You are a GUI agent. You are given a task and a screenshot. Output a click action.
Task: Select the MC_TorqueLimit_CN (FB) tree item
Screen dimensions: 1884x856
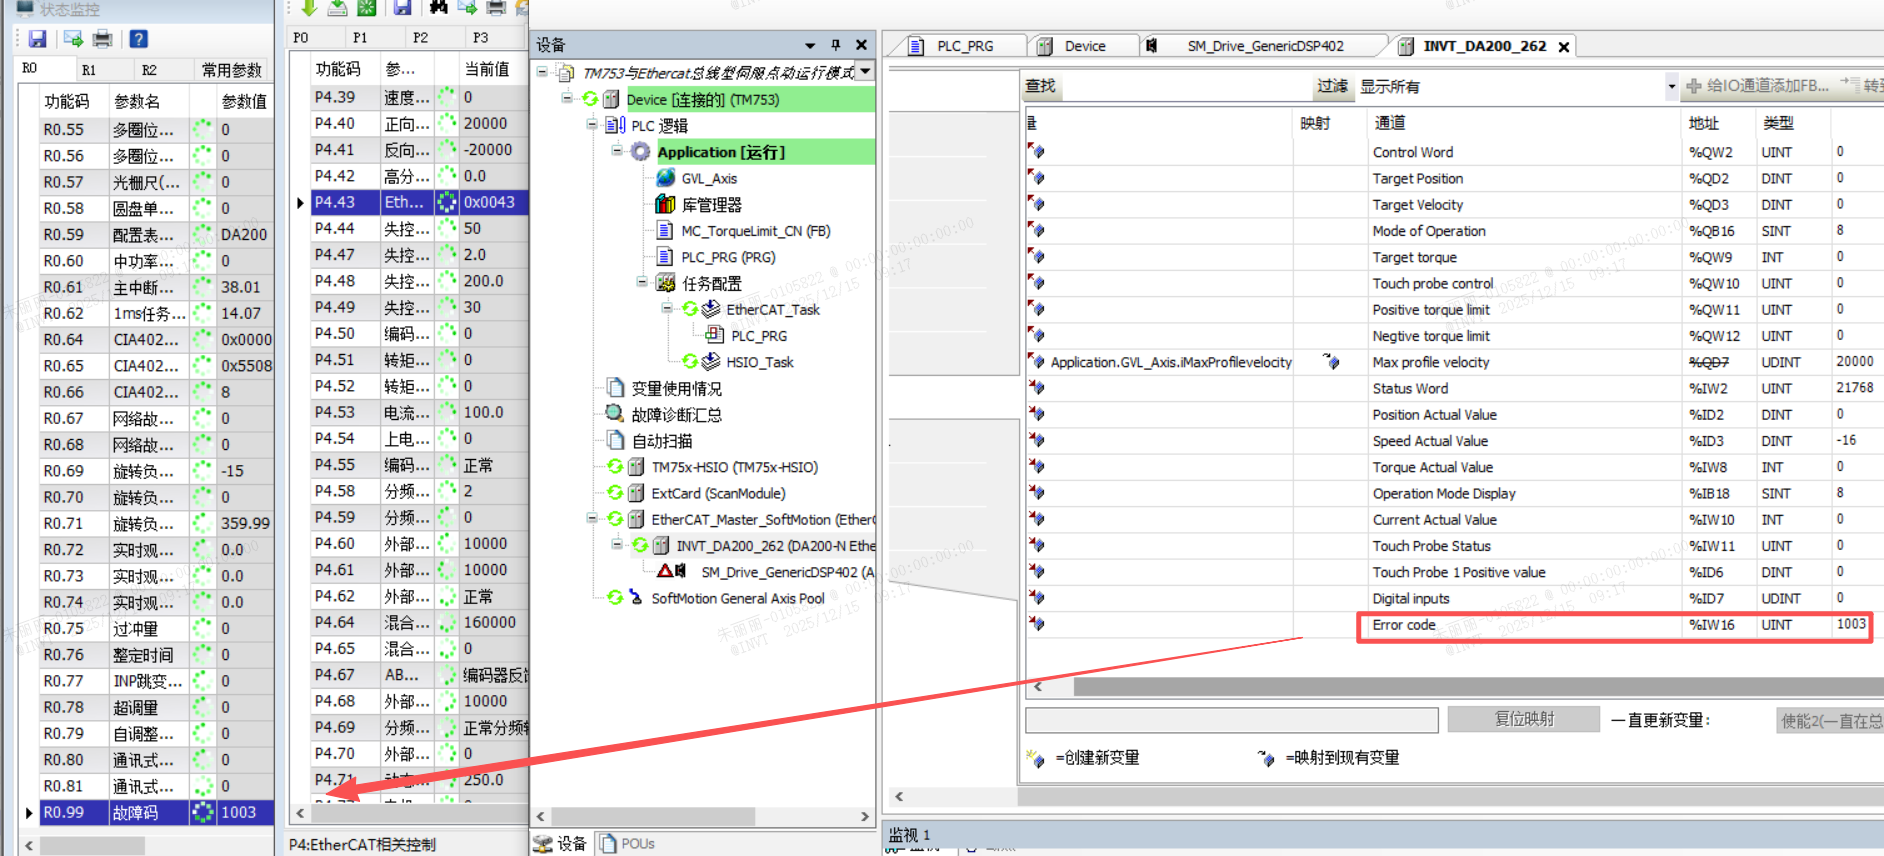pos(755,231)
